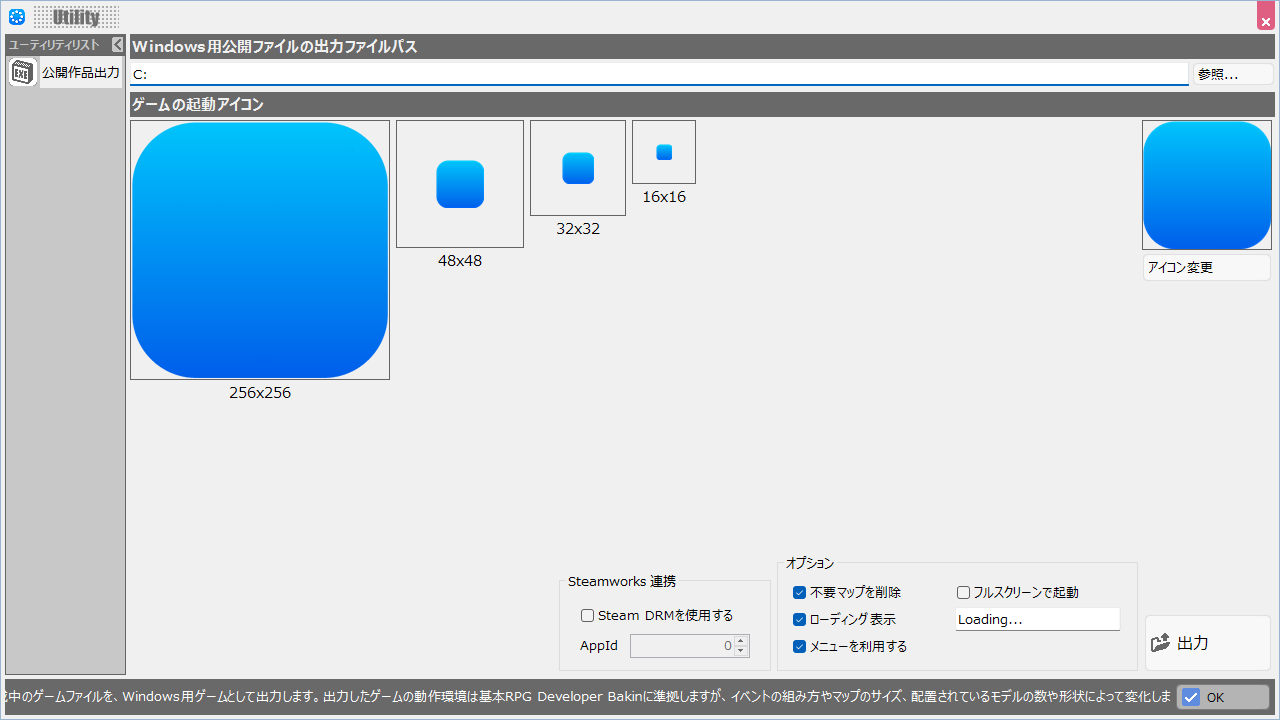Click the 256x256 launch icon preview
This screenshot has height=720, width=1280.
coord(260,250)
